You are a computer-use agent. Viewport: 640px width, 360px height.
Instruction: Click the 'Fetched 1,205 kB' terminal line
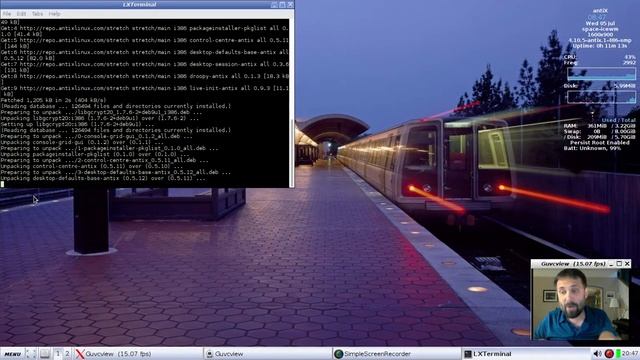click(53, 100)
